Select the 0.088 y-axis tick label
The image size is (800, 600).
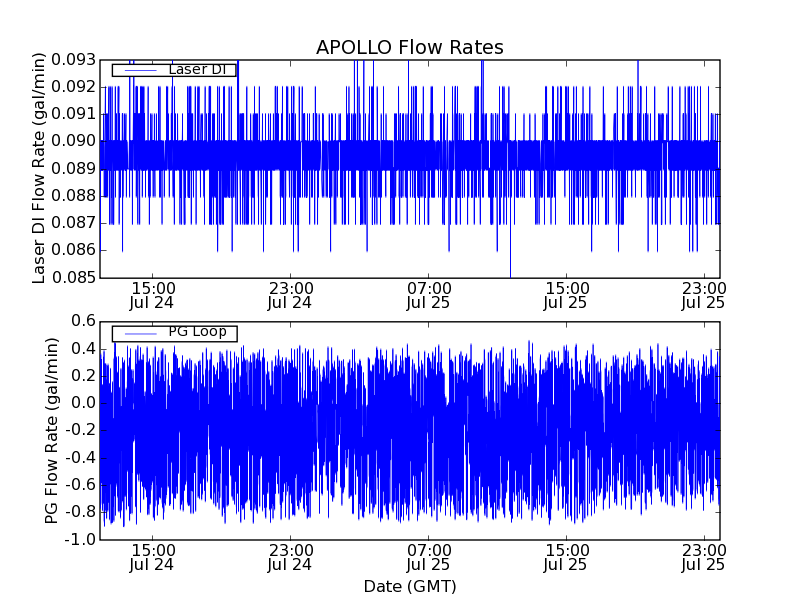pyautogui.click(x=73, y=196)
